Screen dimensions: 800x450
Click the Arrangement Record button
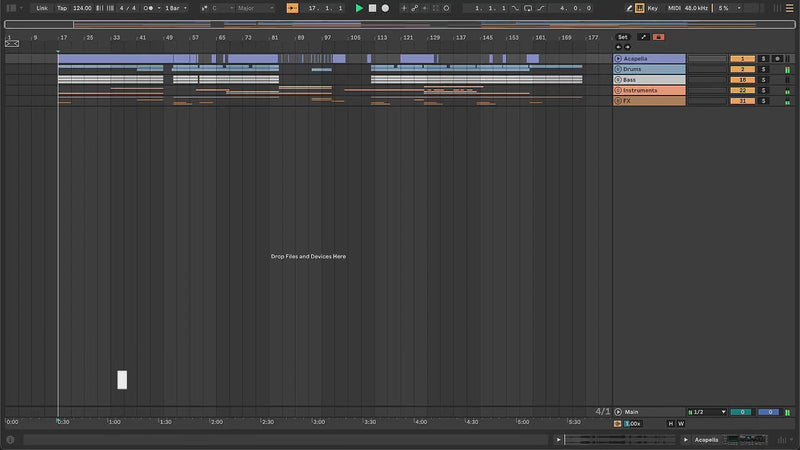pos(385,8)
